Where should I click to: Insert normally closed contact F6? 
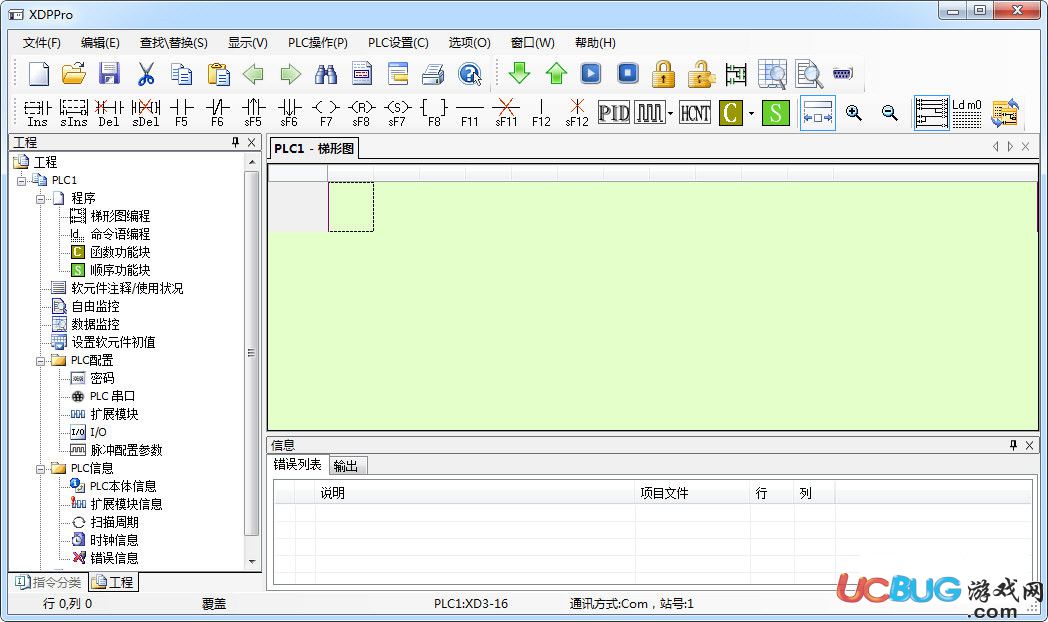pyautogui.click(x=217, y=113)
